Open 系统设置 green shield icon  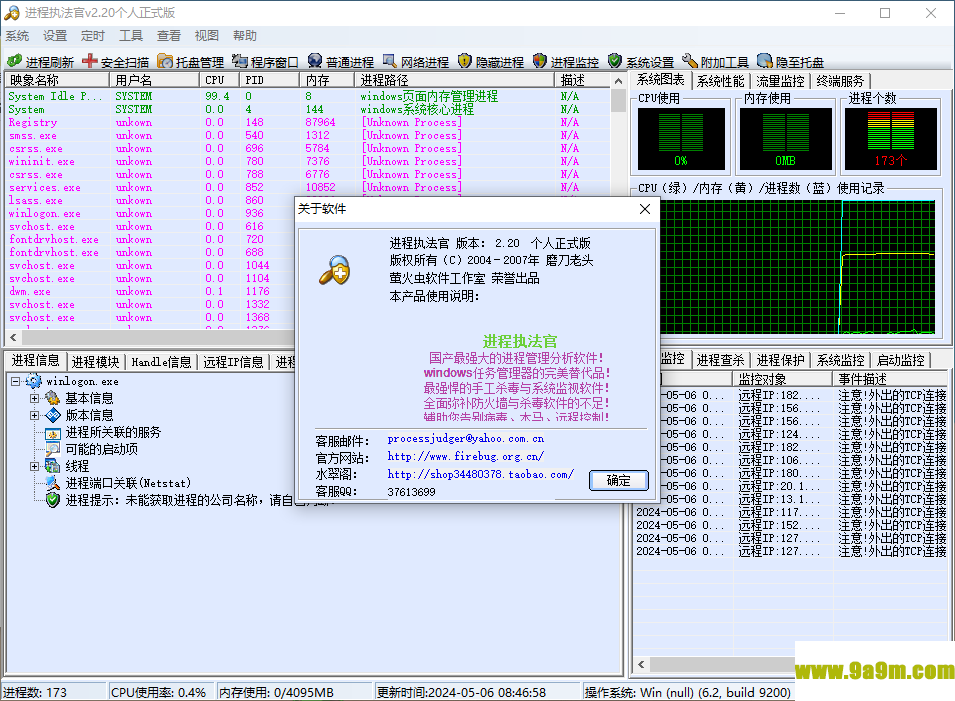[615, 61]
